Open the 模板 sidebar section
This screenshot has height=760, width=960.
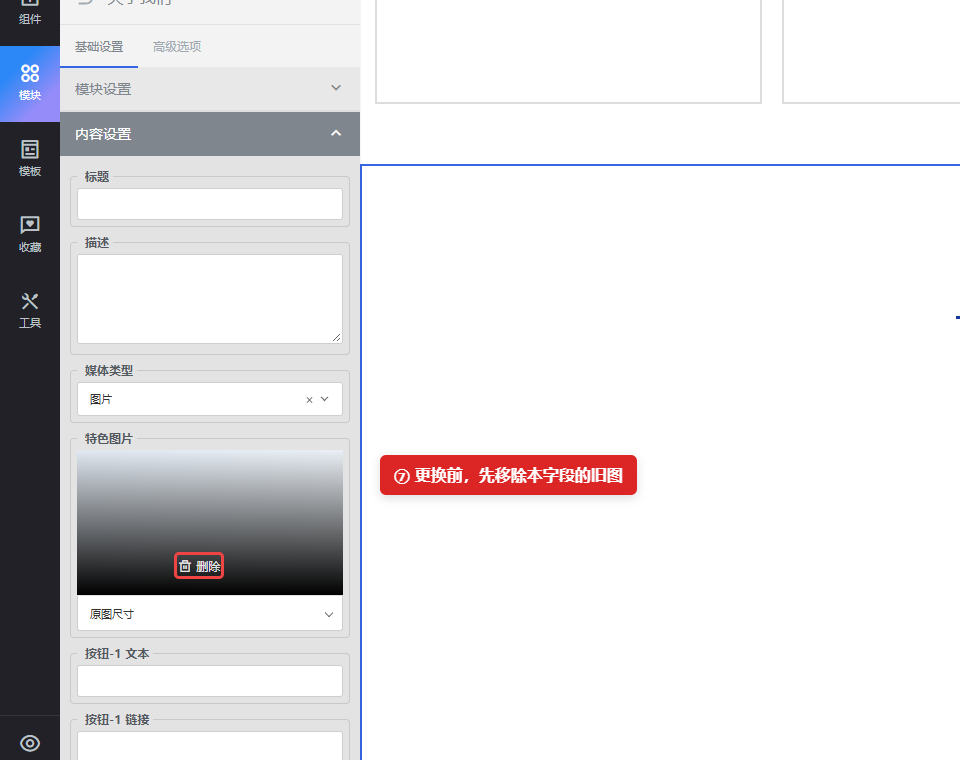29,159
